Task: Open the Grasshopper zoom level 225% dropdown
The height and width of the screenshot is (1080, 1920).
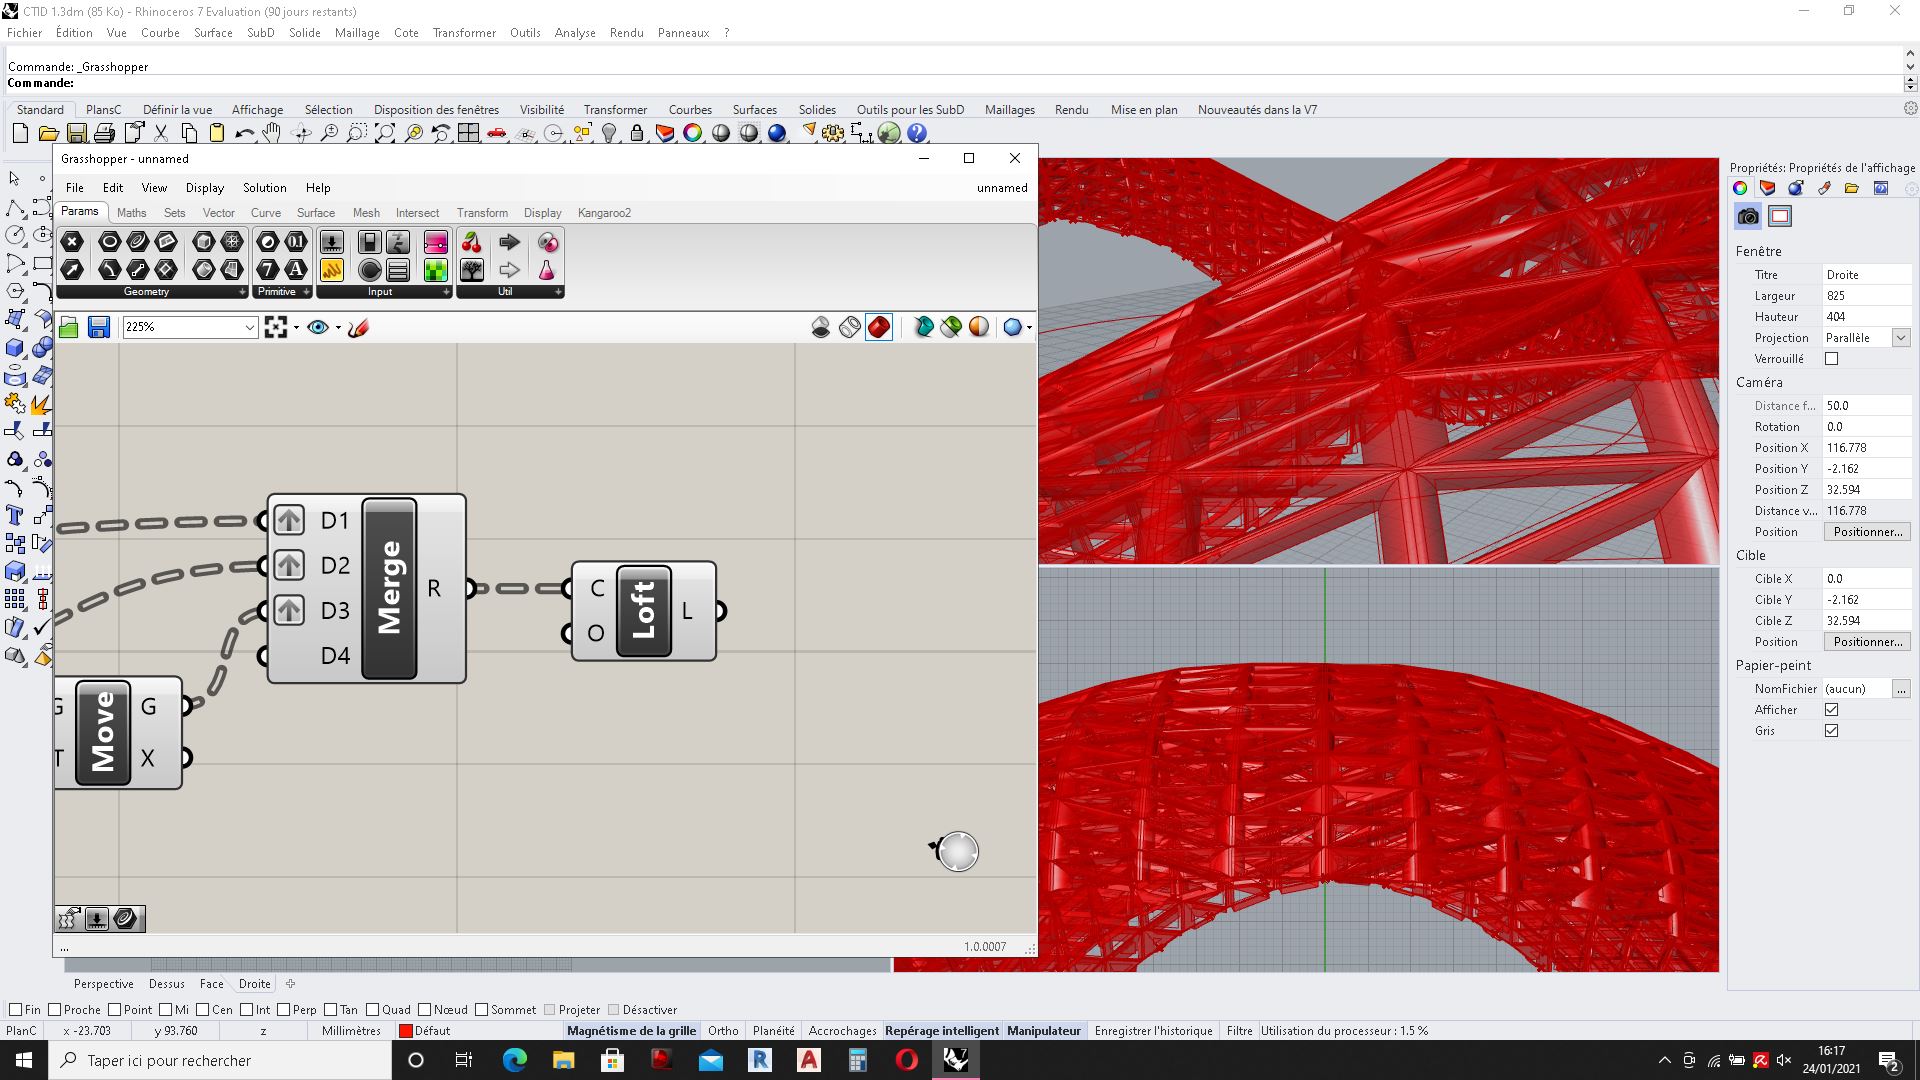Action: tap(250, 327)
